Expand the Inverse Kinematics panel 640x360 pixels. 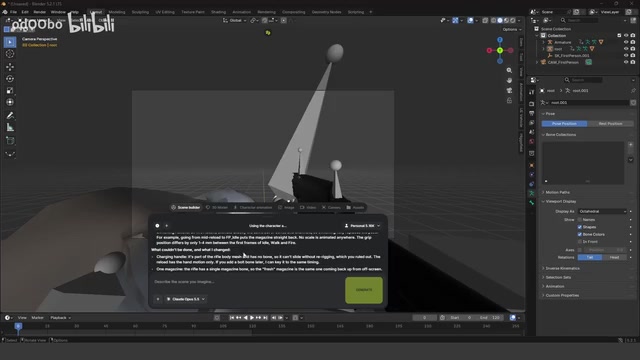tap(562, 269)
